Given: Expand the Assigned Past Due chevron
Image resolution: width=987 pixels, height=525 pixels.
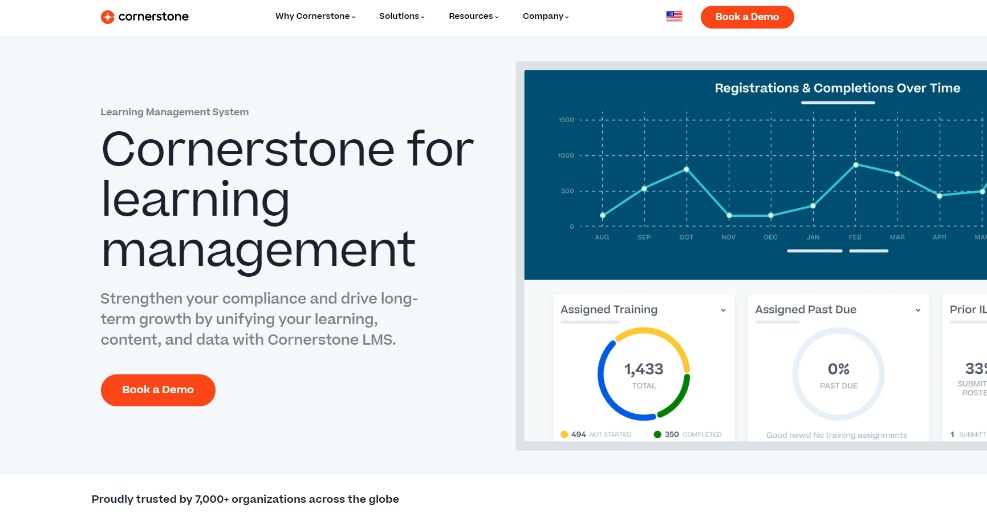Looking at the screenshot, I should [918, 310].
